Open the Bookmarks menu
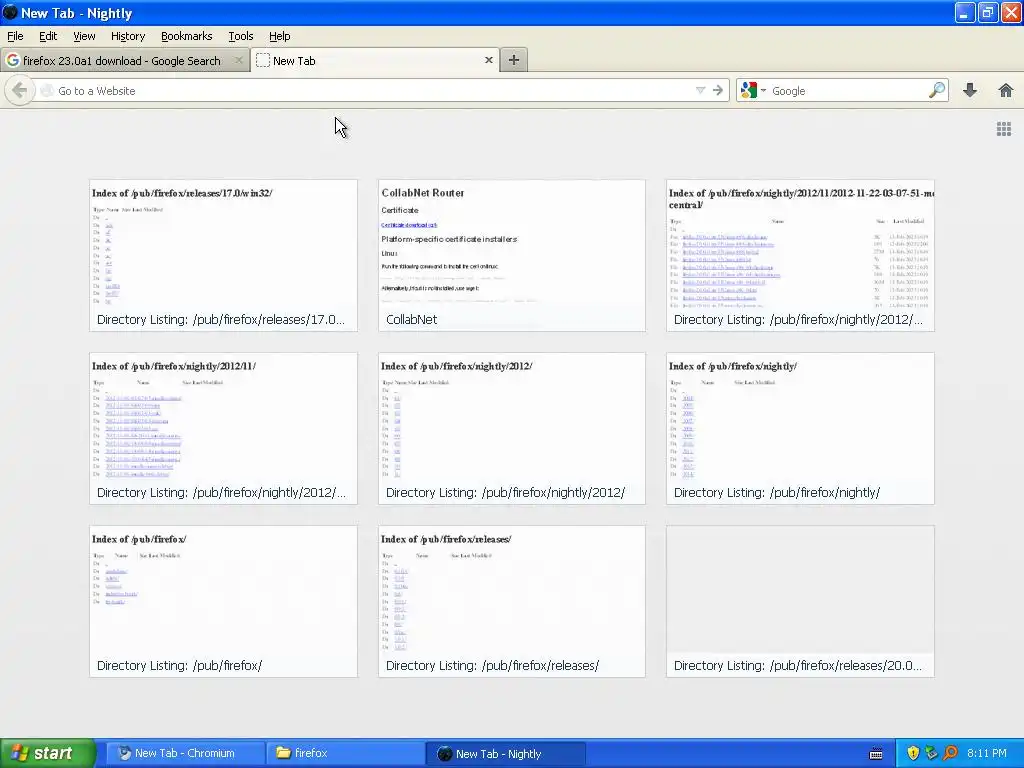Viewport: 1024px width, 768px height. pyautogui.click(x=187, y=36)
